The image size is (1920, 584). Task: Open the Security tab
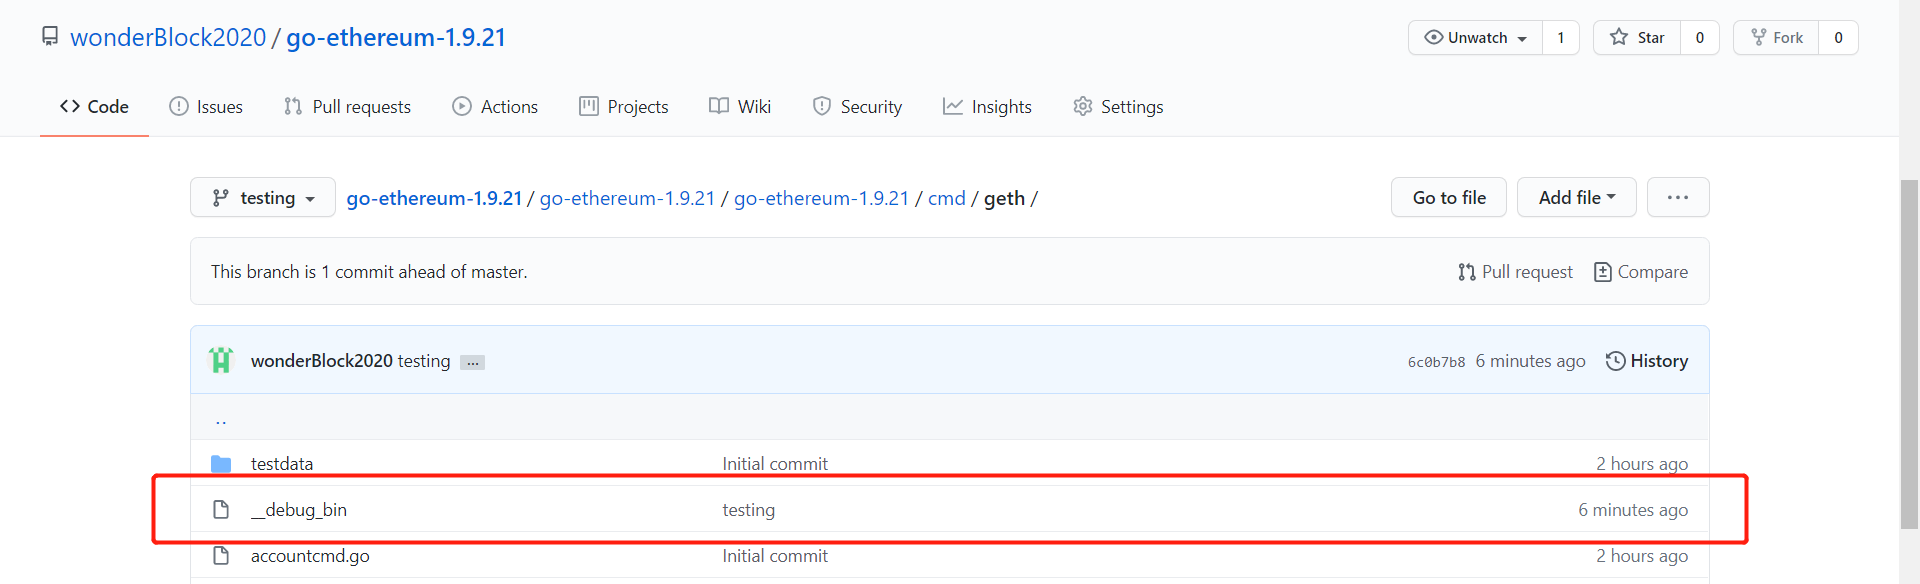click(x=857, y=106)
